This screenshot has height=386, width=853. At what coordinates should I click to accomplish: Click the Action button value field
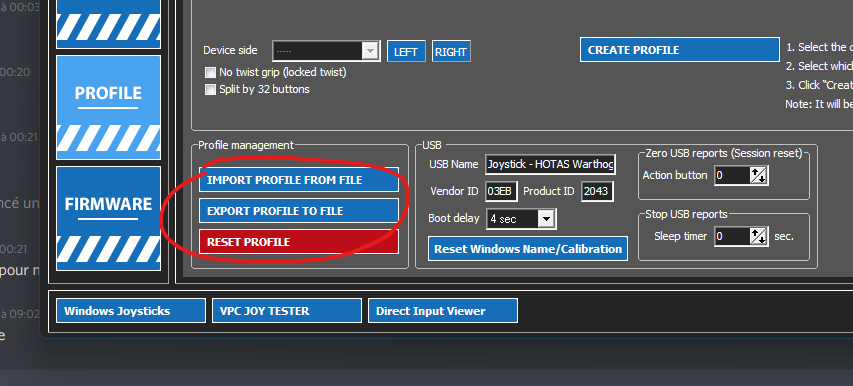(732, 176)
